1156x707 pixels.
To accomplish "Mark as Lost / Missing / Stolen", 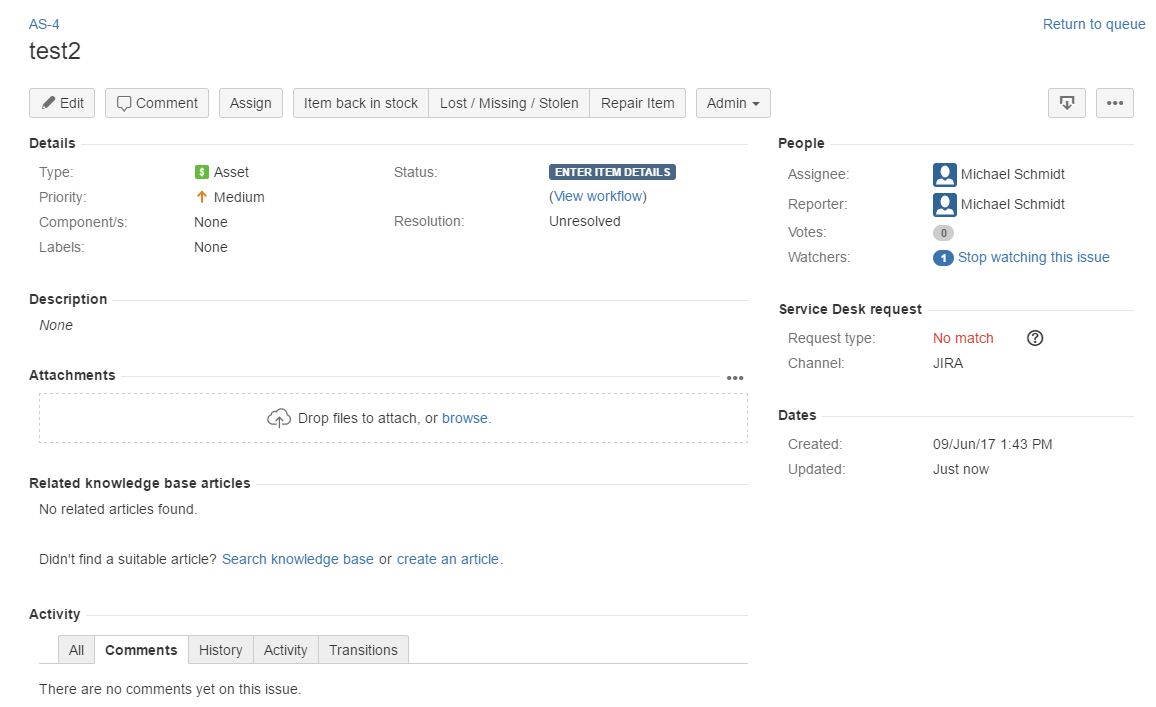I will 509,103.
